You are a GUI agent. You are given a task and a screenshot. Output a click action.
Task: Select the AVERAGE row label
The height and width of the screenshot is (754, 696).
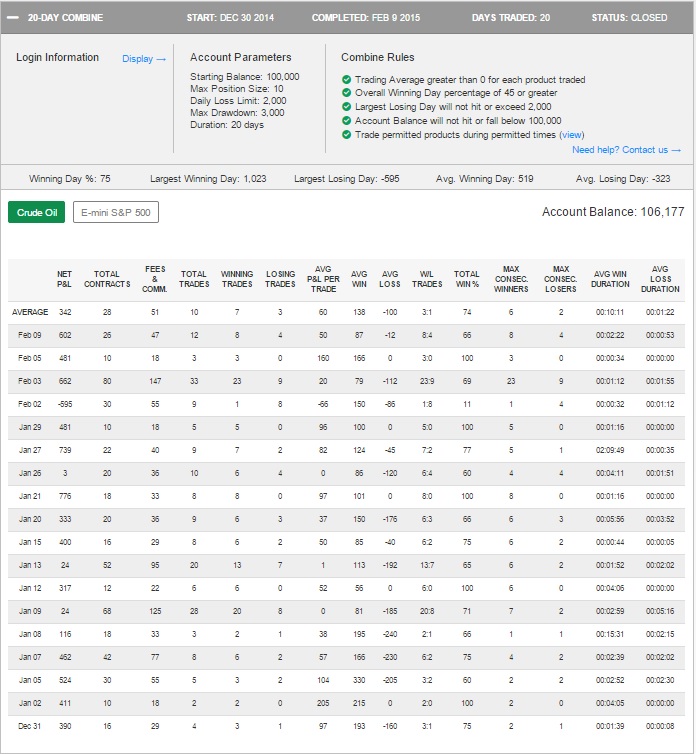coord(30,312)
